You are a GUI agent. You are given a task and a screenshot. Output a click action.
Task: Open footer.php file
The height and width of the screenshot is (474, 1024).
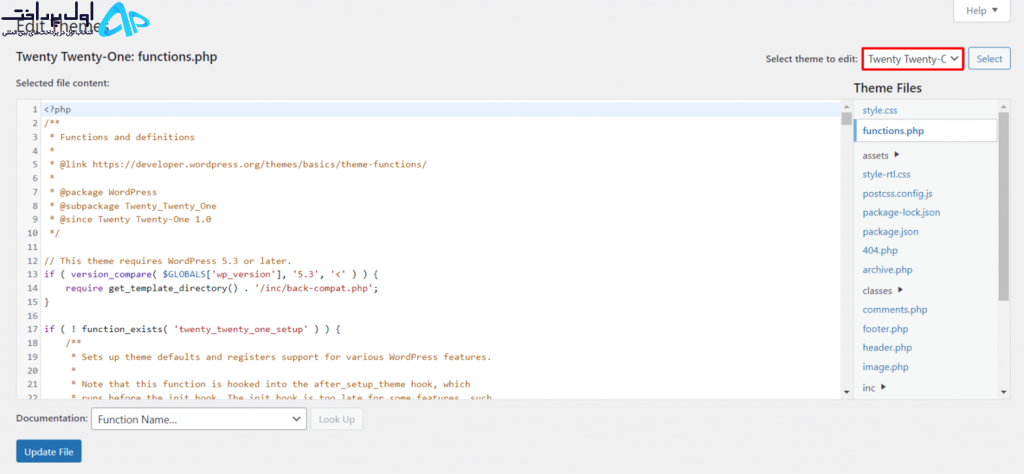pyautogui.click(x=885, y=328)
